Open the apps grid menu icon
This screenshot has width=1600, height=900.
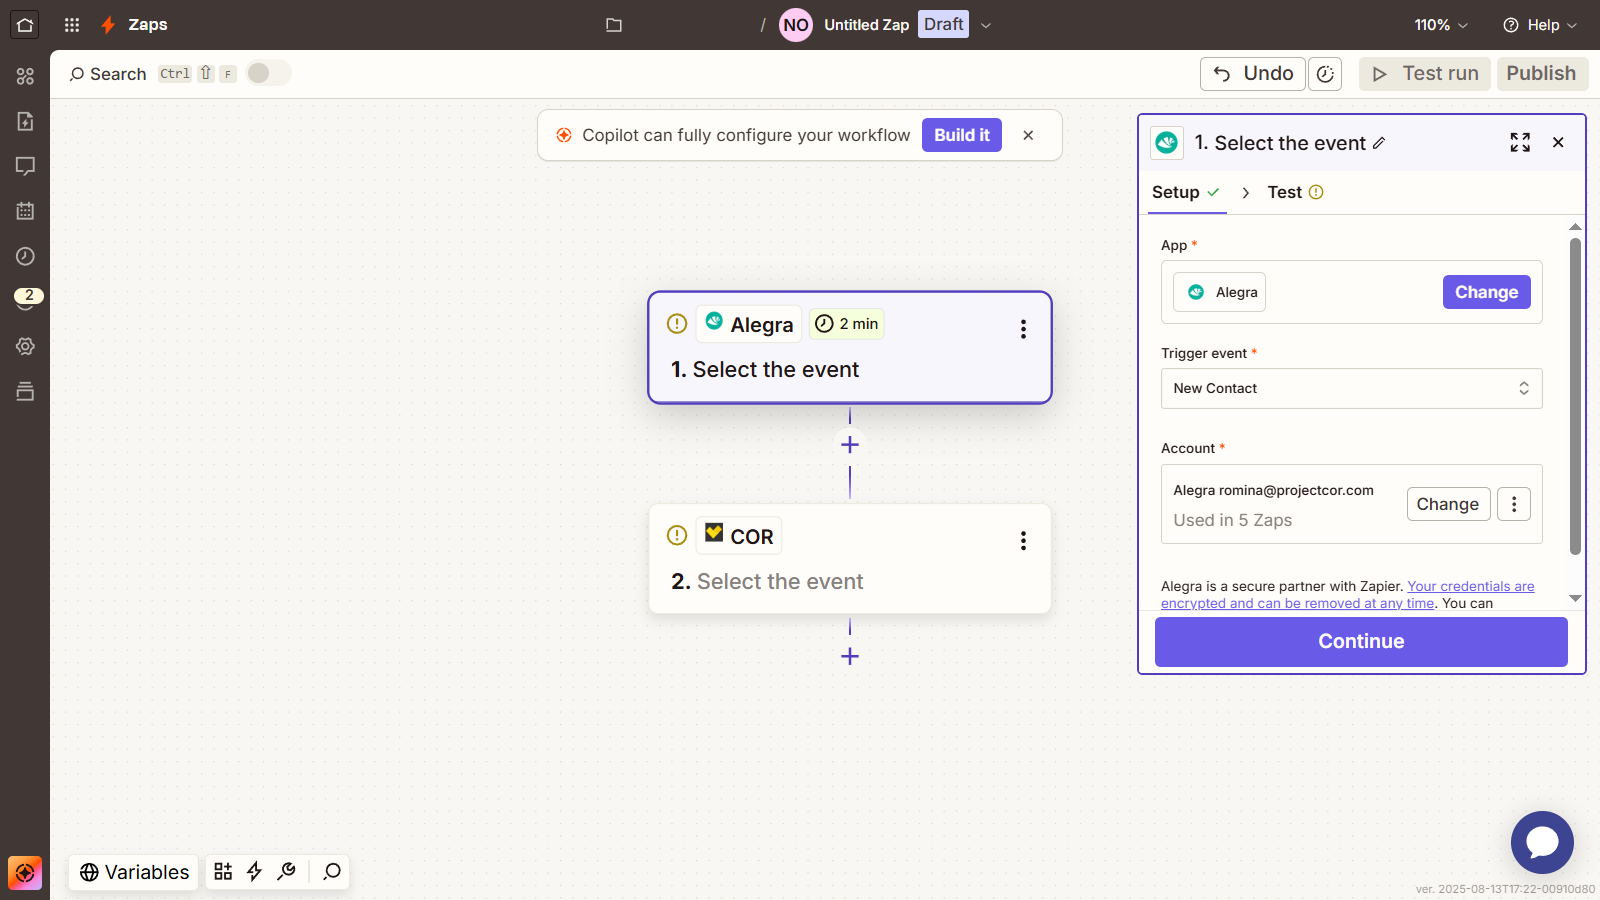click(72, 25)
